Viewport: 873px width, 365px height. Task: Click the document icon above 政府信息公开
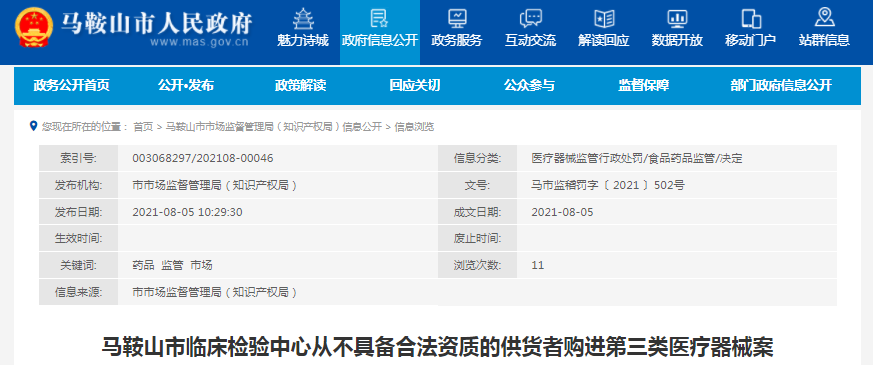coord(380,18)
